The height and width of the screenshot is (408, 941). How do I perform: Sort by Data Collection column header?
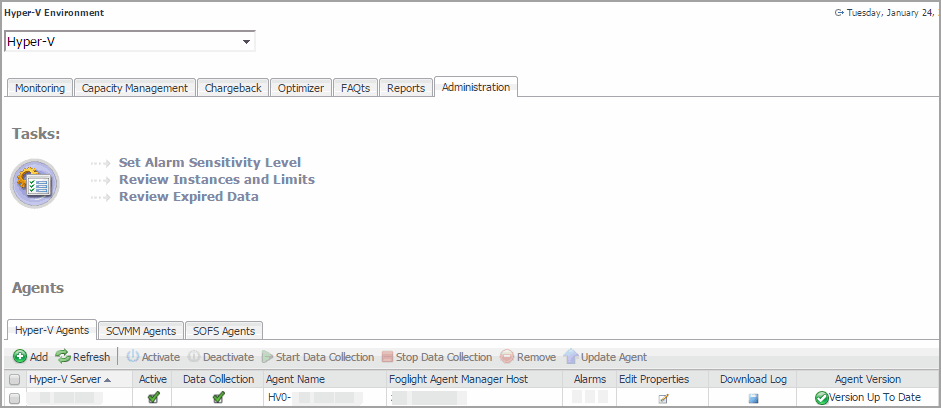pyautogui.click(x=218, y=379)
